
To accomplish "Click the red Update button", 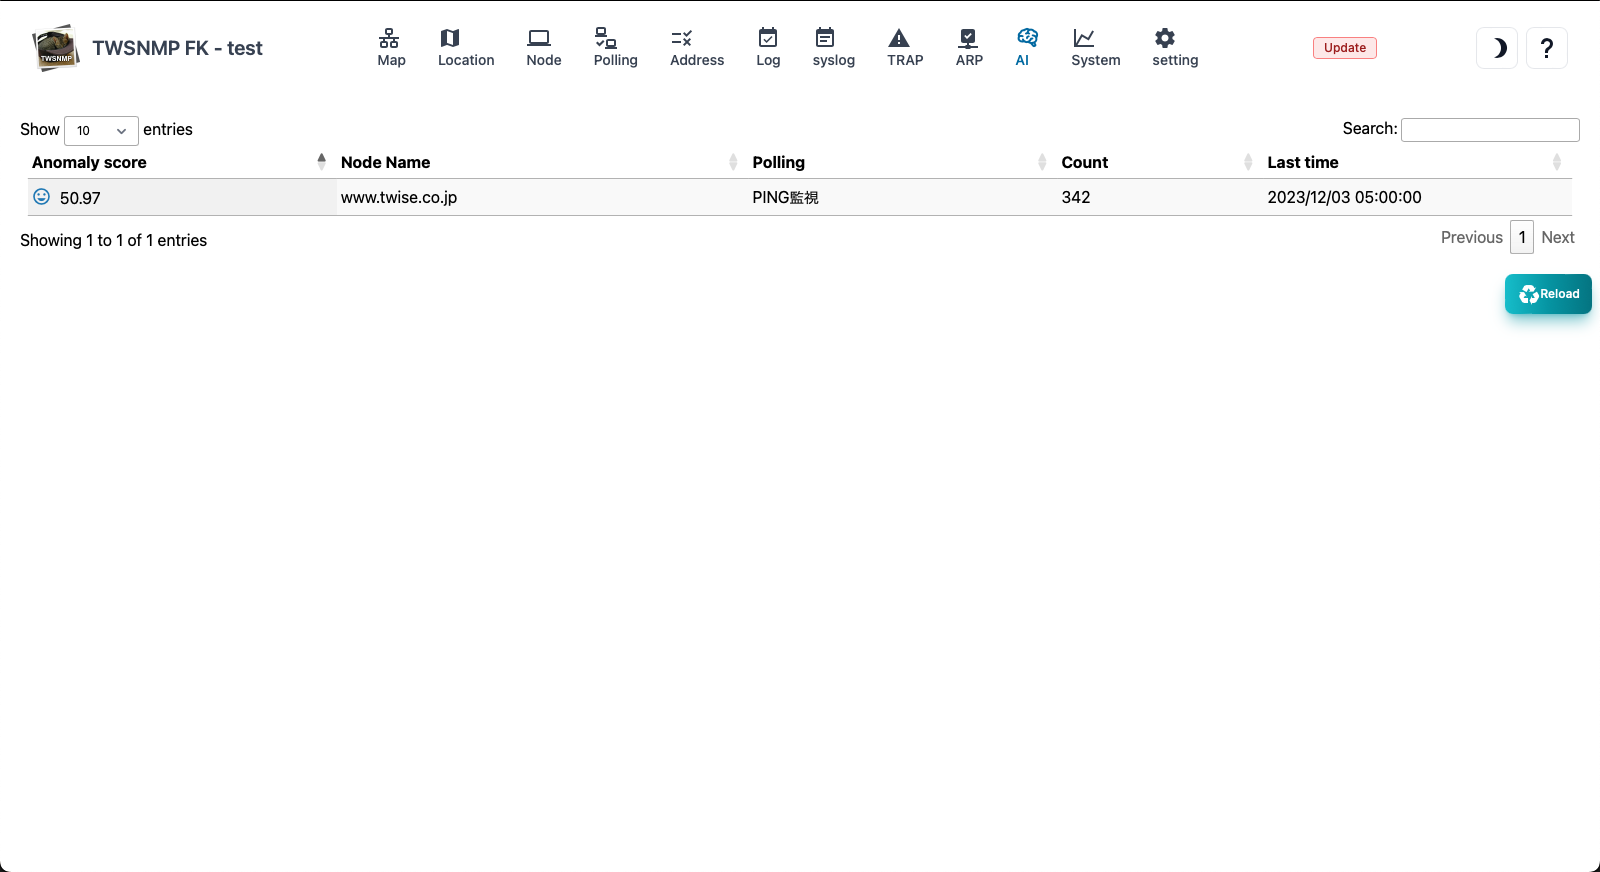I will tap(1345, 48).
